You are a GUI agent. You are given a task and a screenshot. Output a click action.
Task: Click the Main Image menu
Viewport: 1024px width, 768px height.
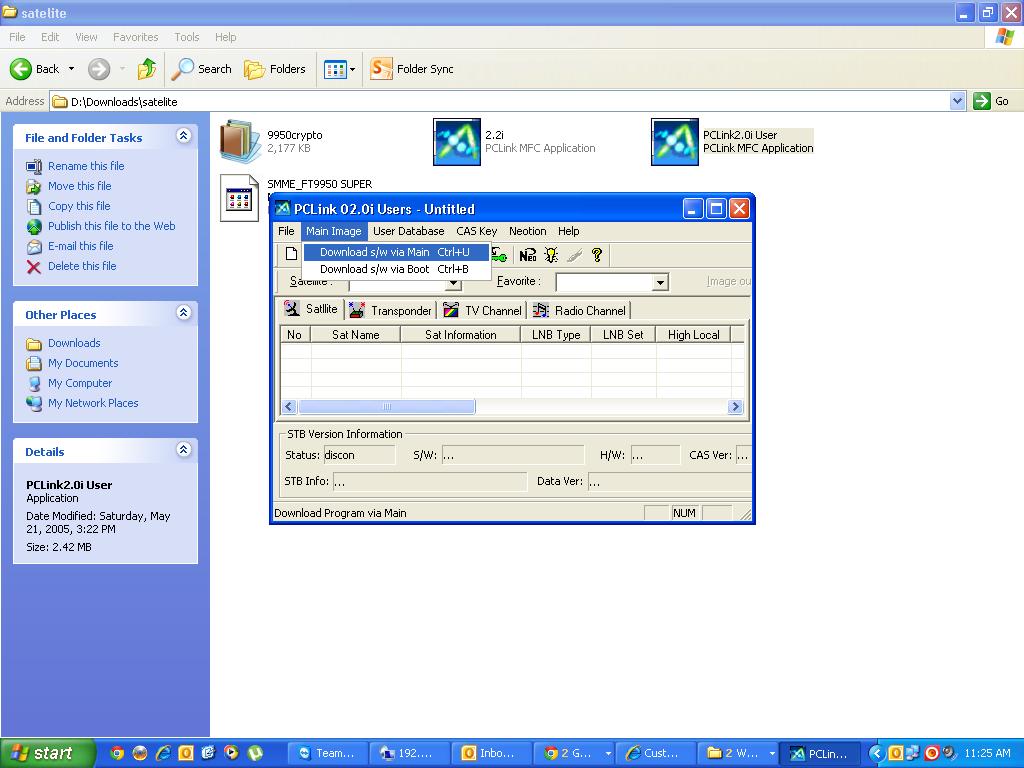[334, 231]
